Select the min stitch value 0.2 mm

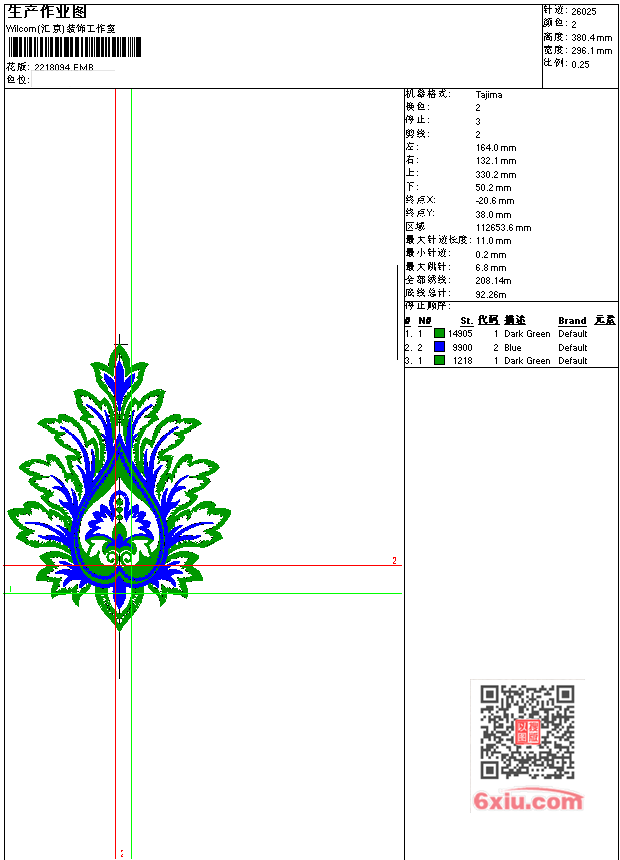click(x=491, y=254)
